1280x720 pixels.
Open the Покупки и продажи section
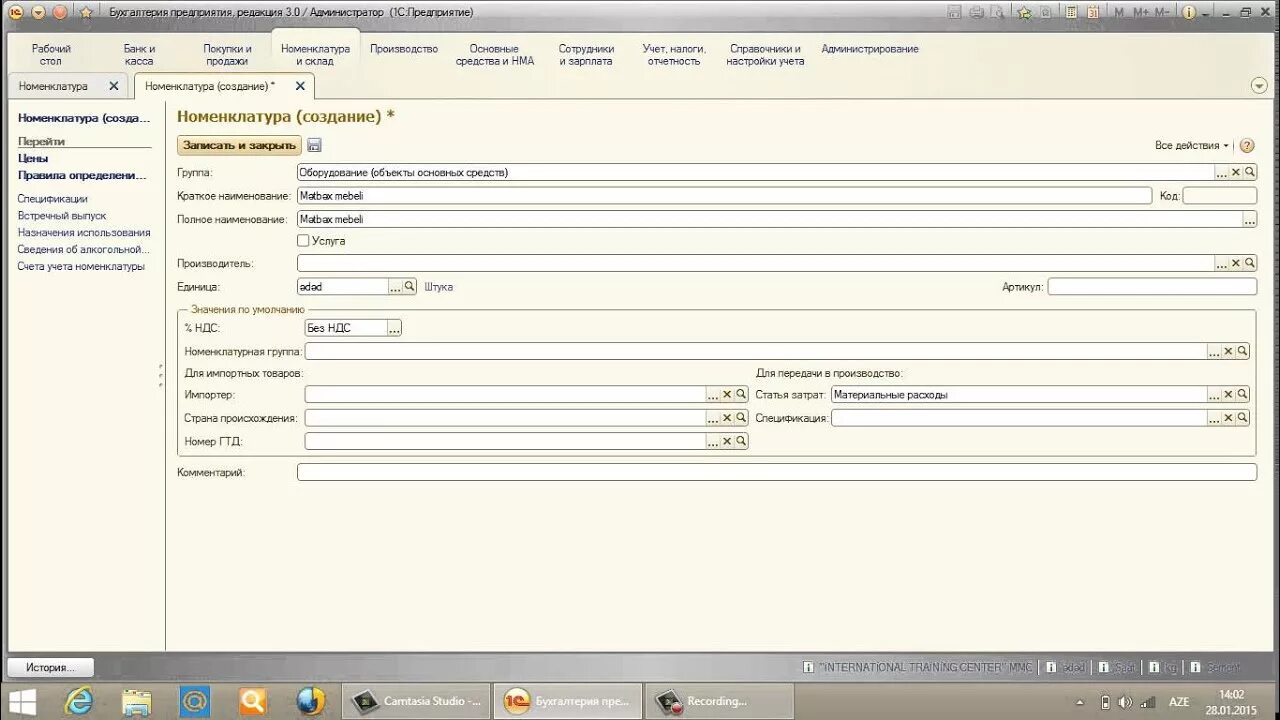tap(227, 55)
